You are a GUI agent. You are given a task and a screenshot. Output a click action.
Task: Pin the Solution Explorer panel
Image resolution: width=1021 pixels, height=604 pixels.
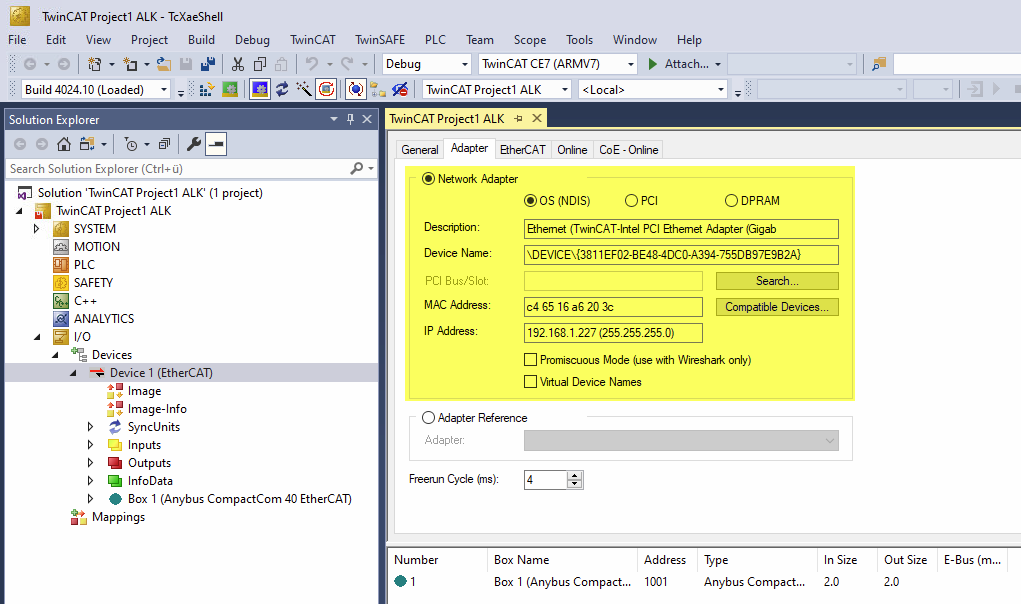pyautogui.click(x=350, y=119)
